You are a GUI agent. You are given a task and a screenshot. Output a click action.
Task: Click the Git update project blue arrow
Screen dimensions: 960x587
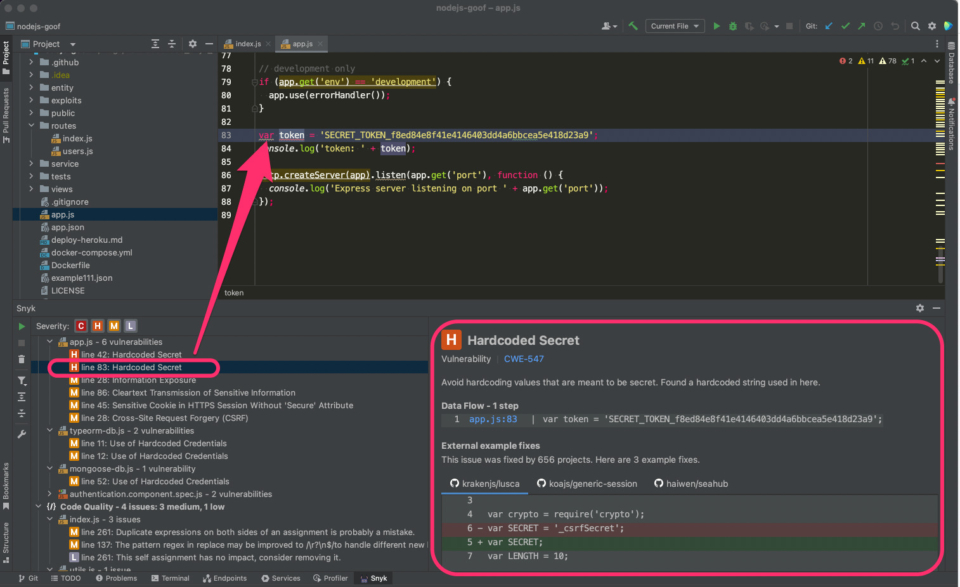[829, 26]
